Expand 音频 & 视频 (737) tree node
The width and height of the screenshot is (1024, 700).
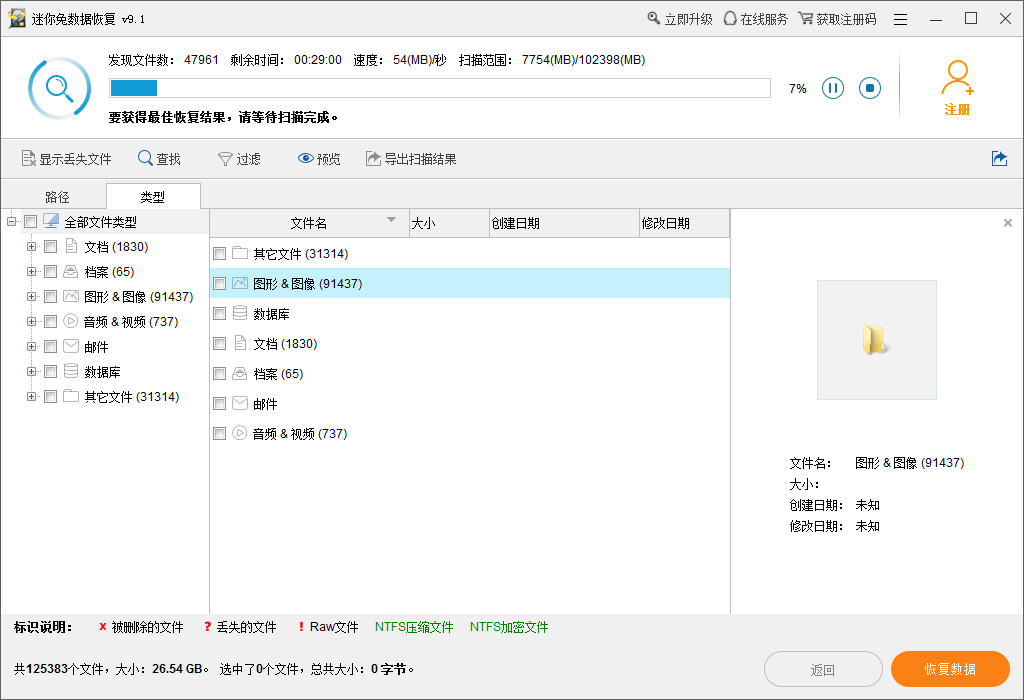coord(31,321)
